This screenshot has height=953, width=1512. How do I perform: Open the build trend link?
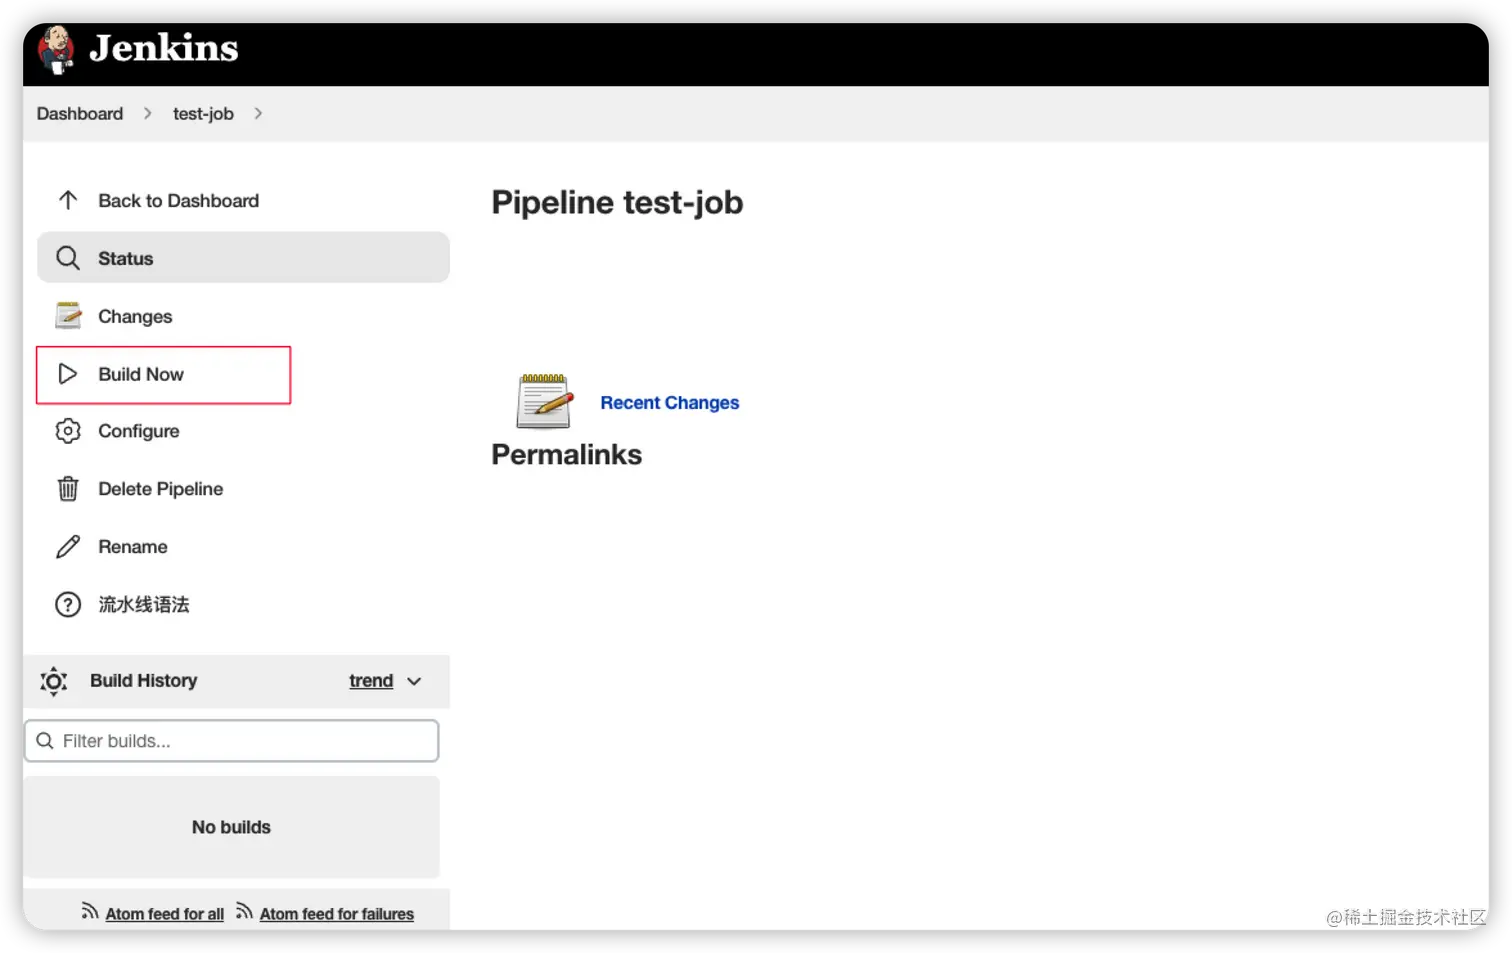371,681
